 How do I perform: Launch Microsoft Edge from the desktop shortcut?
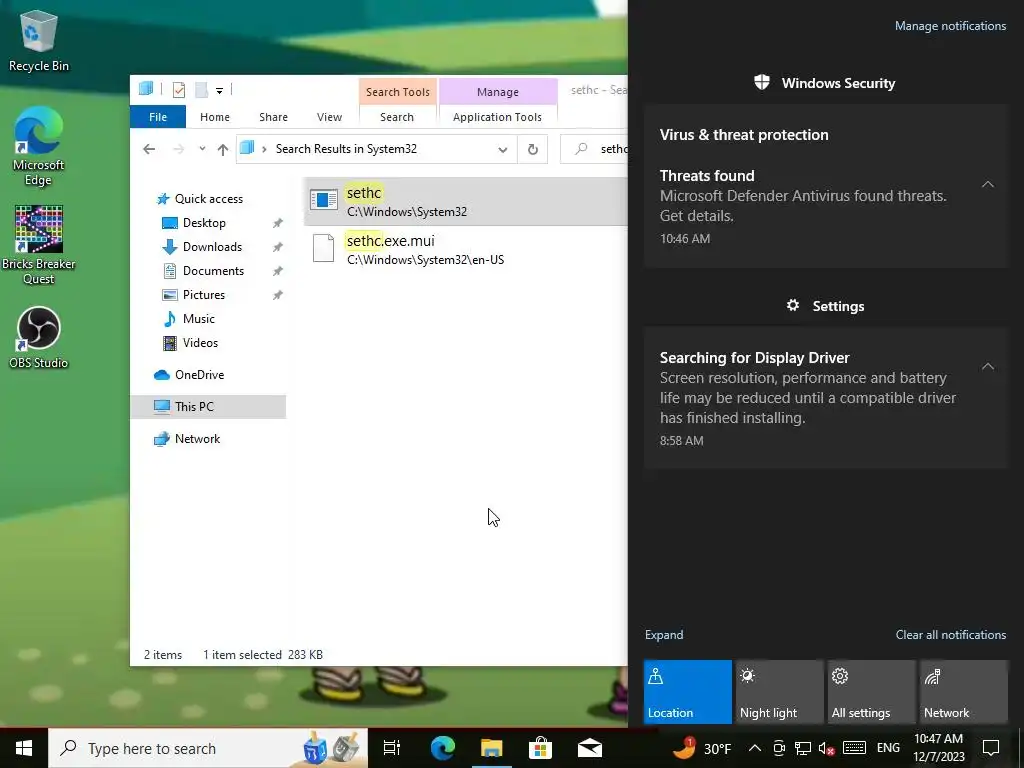pos(39,146)
